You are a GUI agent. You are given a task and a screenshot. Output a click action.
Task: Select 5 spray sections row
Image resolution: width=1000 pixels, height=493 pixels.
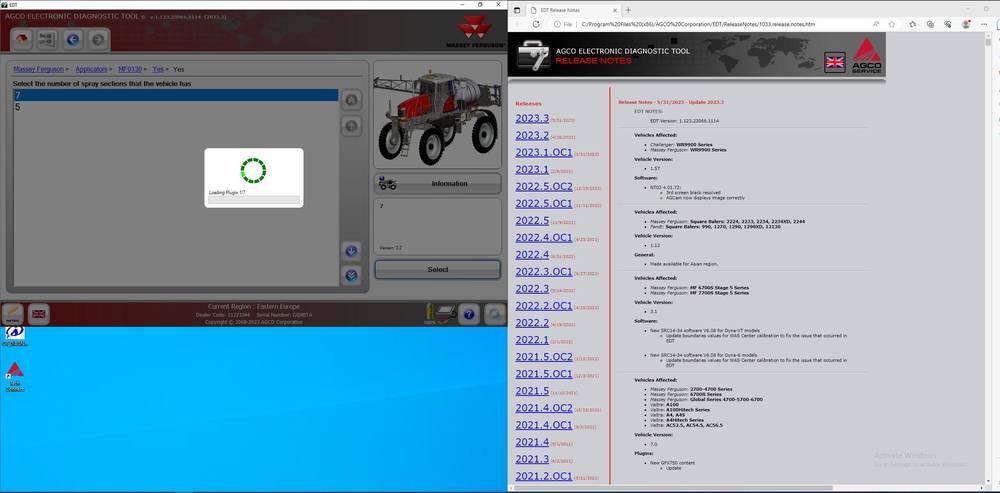click(x=176, y=107)
